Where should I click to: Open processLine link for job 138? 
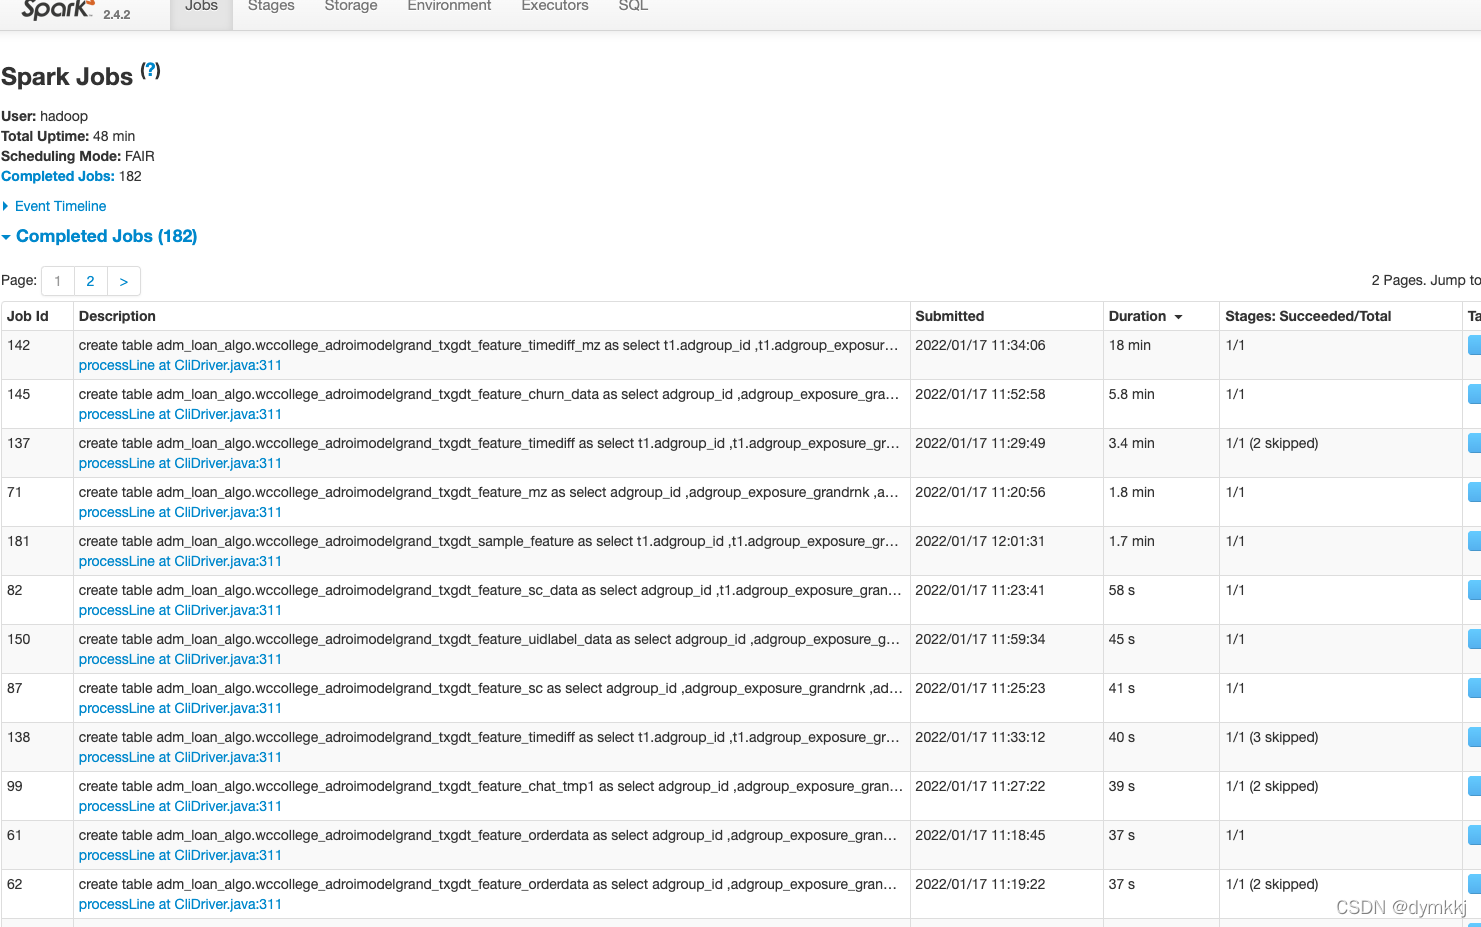pyautogui.click(x=180, y=757)
